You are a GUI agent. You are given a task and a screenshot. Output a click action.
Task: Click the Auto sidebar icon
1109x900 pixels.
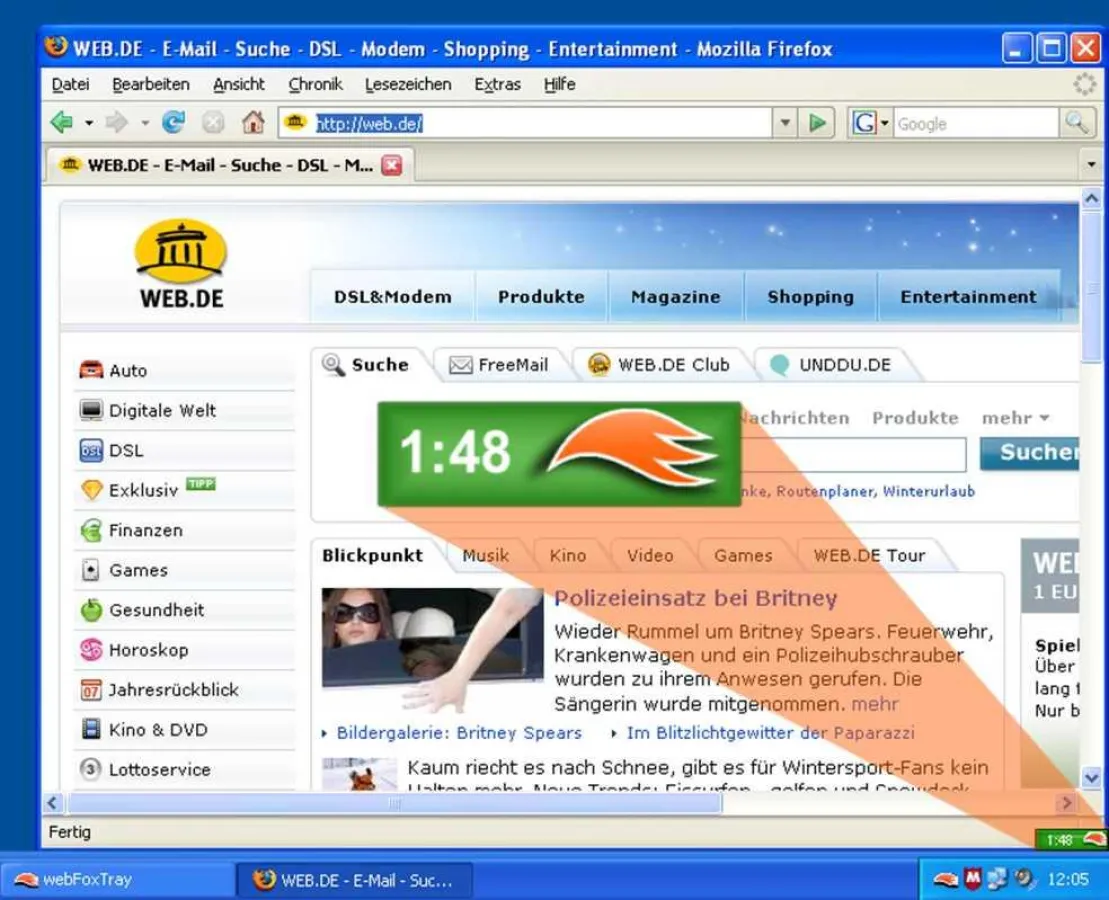(x=91, y=369)
